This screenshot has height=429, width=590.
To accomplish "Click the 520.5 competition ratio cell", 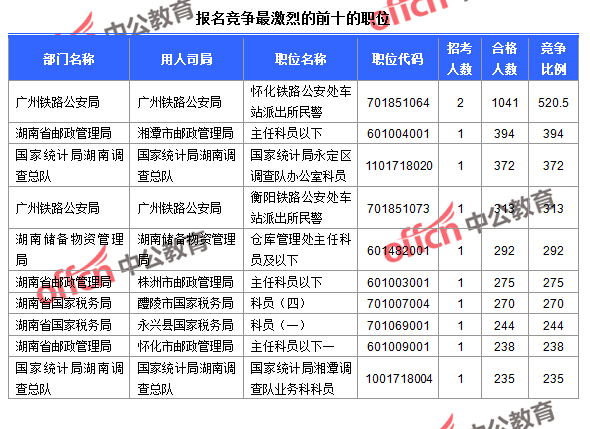I will pos(553,102).
